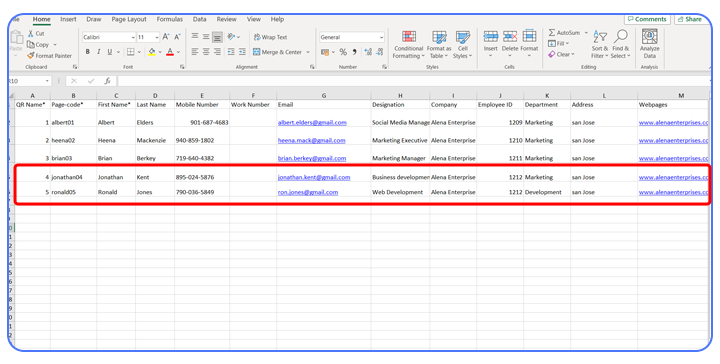Apply Percent Style format
The height and width of the screenshot is (364, 720).
pyautogui.click(x=343, y=52)
